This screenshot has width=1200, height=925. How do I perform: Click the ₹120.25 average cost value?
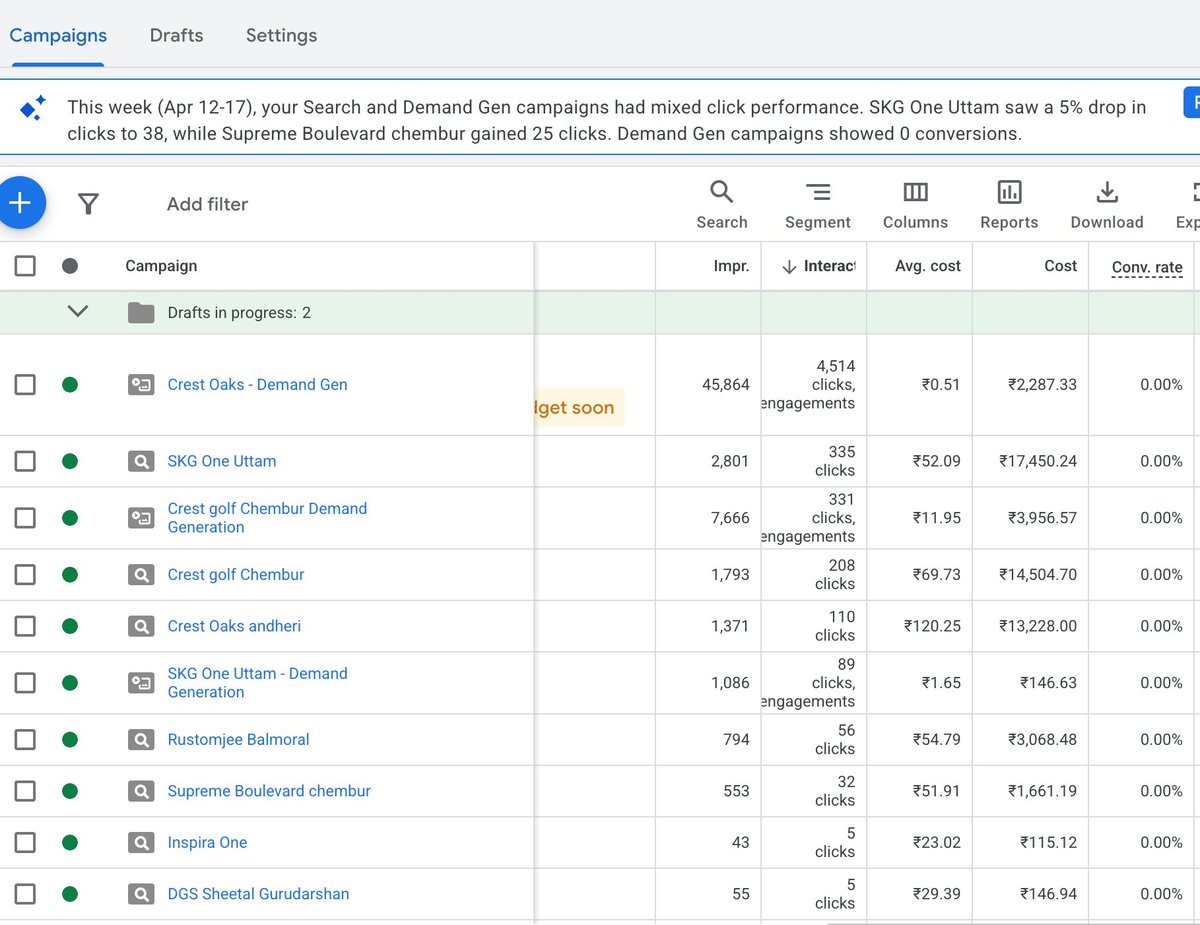[932, 626]
